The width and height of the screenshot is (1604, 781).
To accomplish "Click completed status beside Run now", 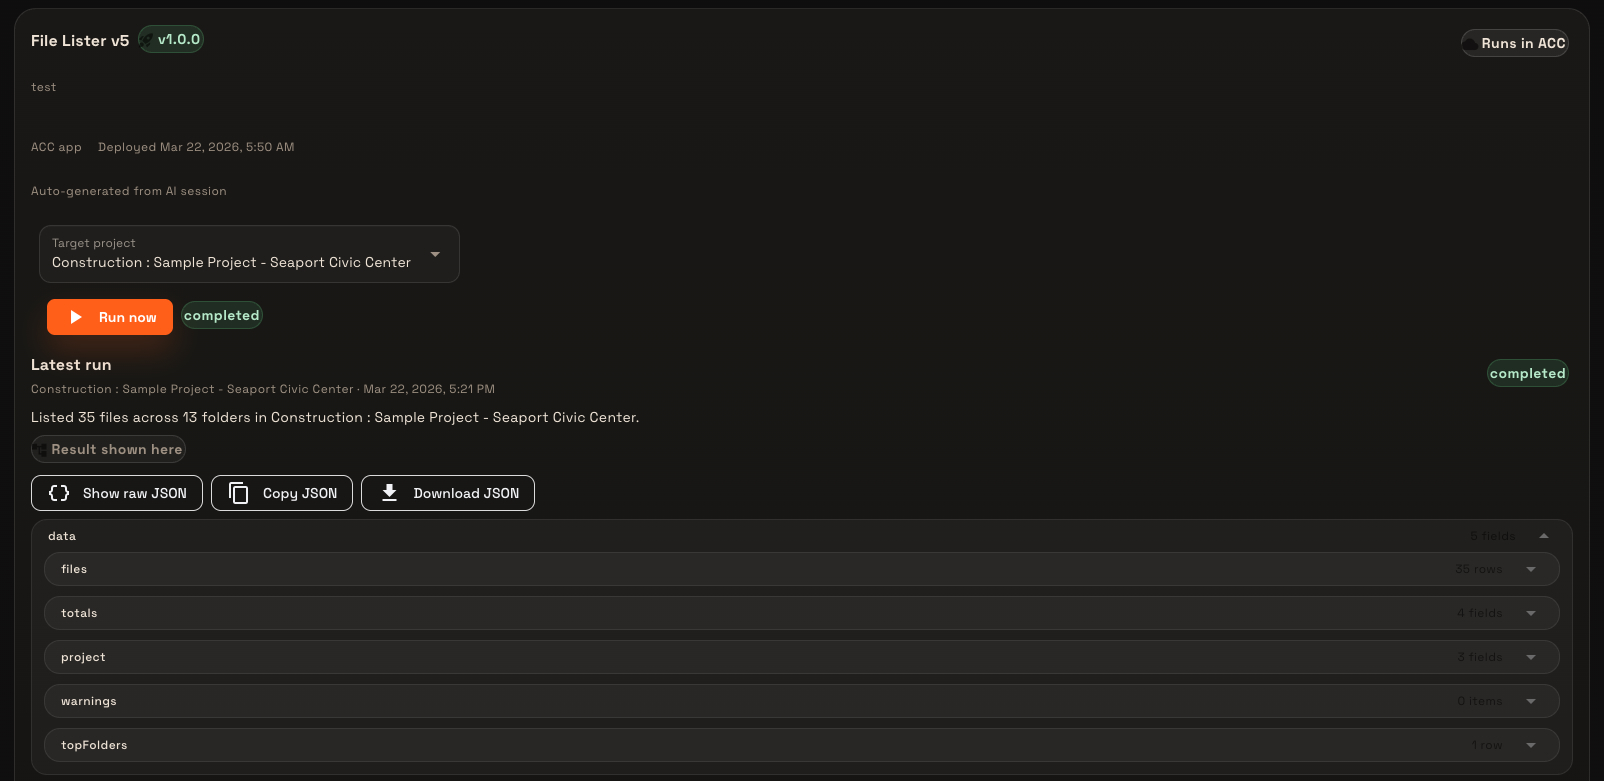I will coord(222,316).
